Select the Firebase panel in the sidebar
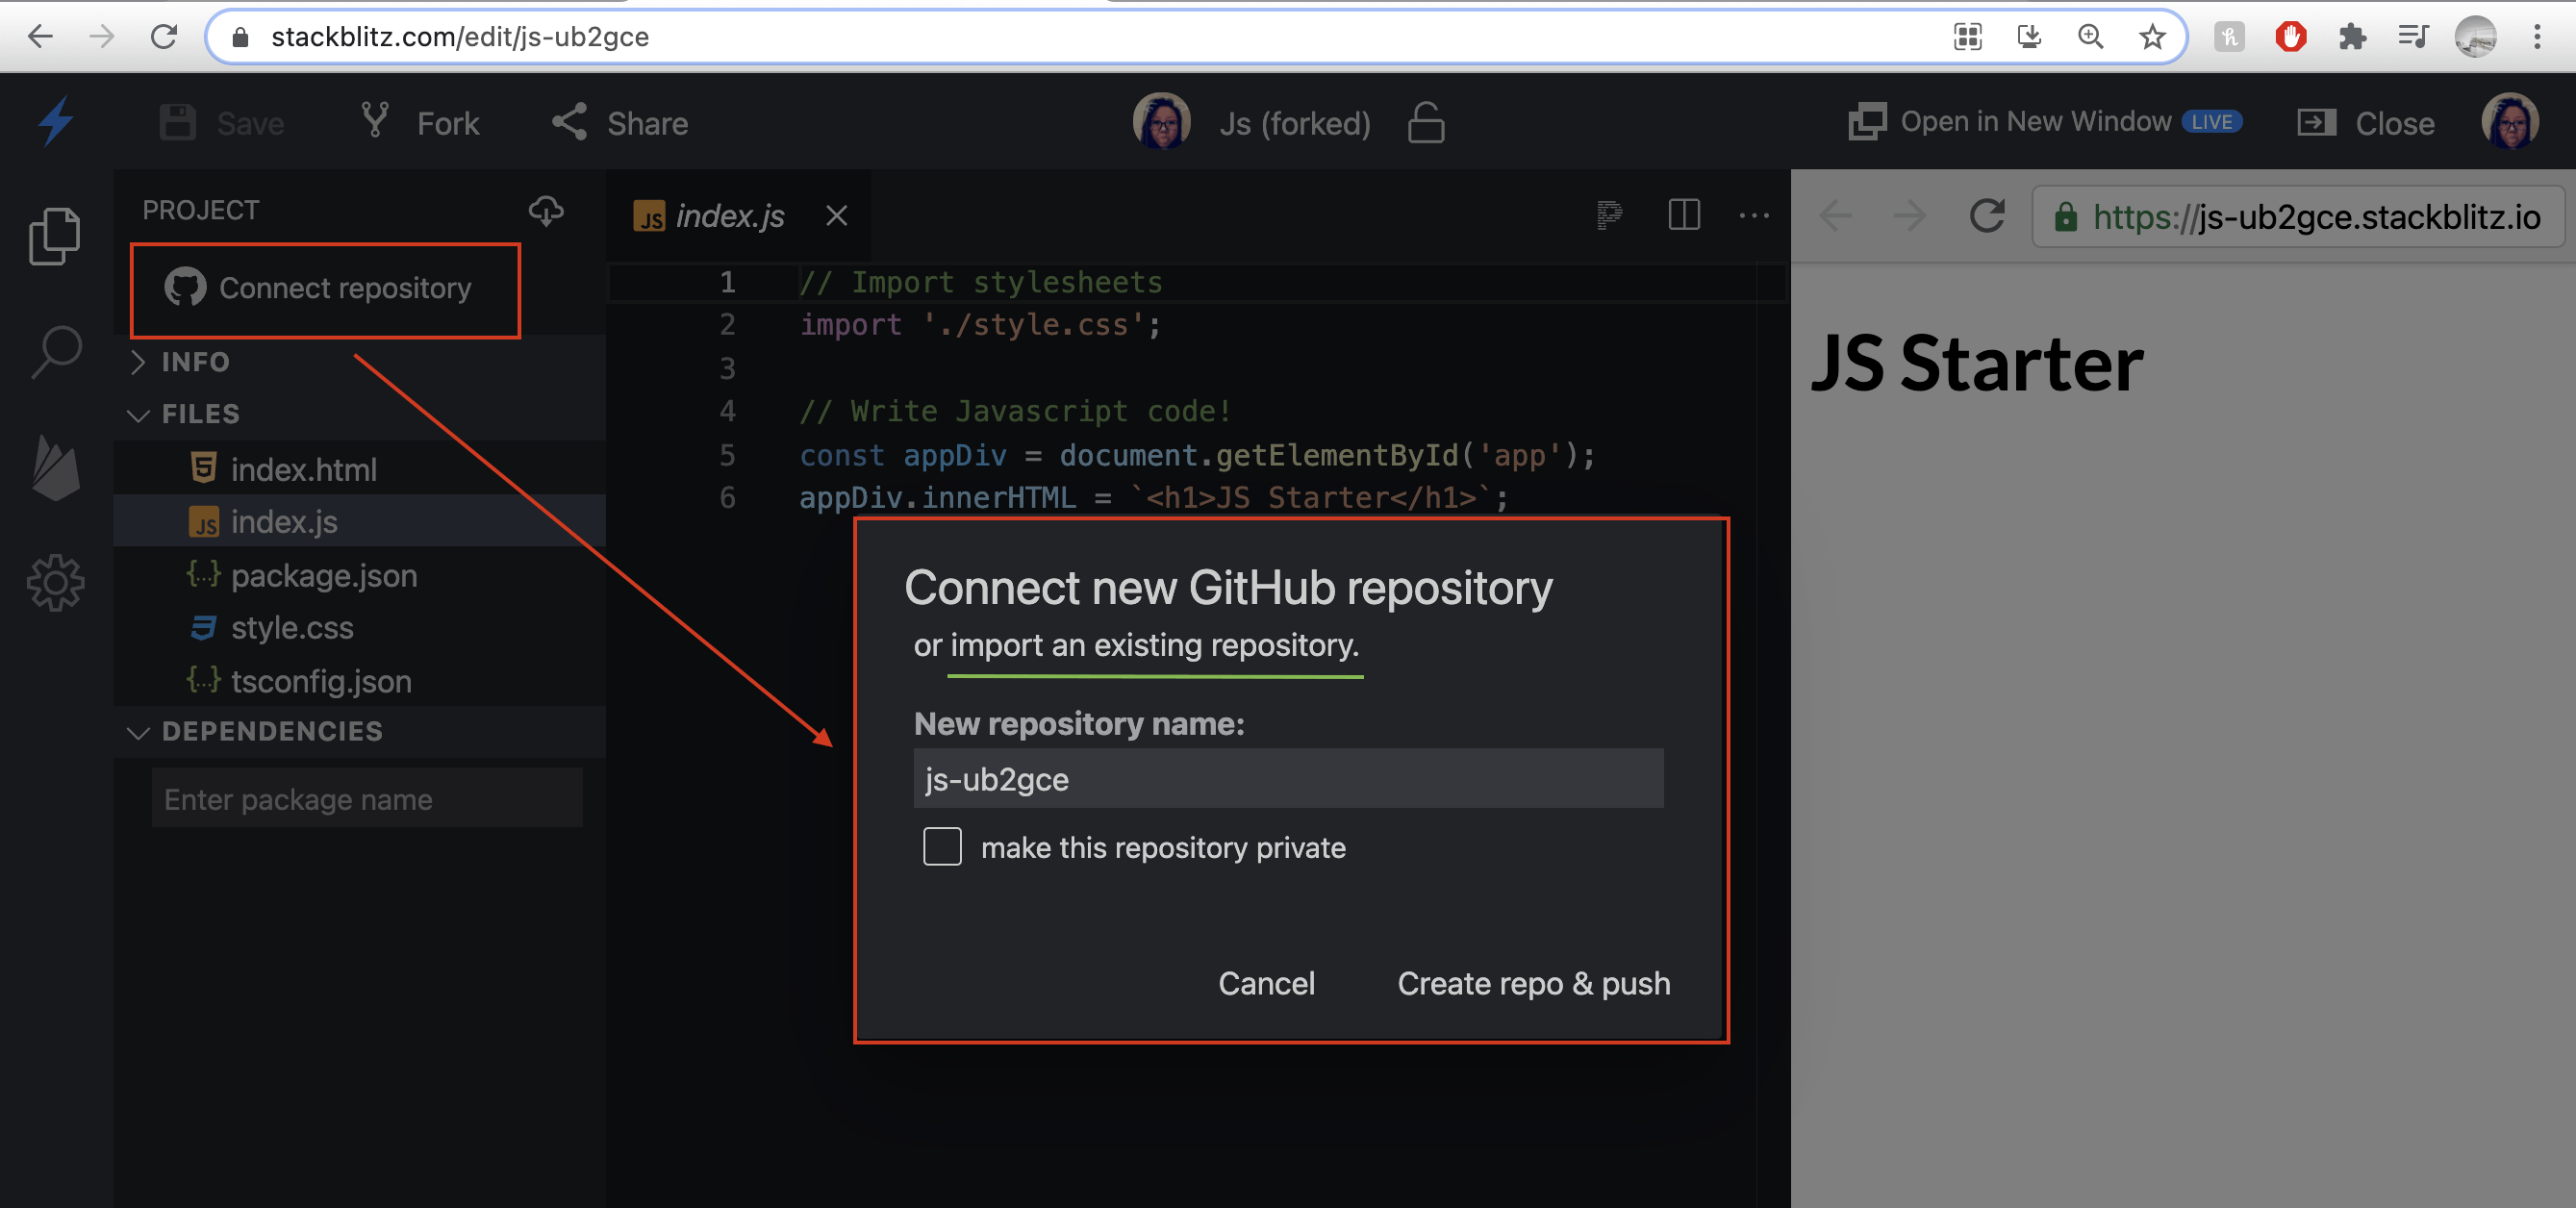 point(56,468)
